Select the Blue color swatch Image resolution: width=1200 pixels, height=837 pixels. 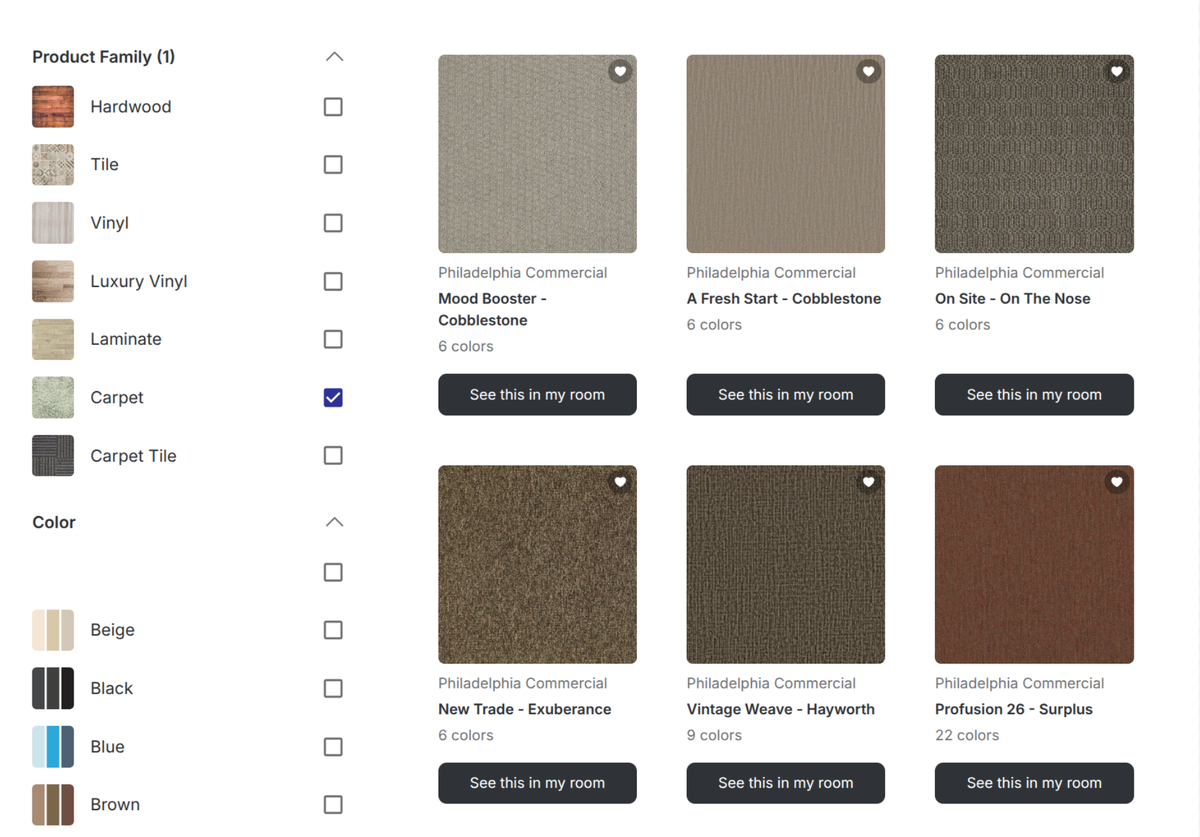(x=52, y=746)
